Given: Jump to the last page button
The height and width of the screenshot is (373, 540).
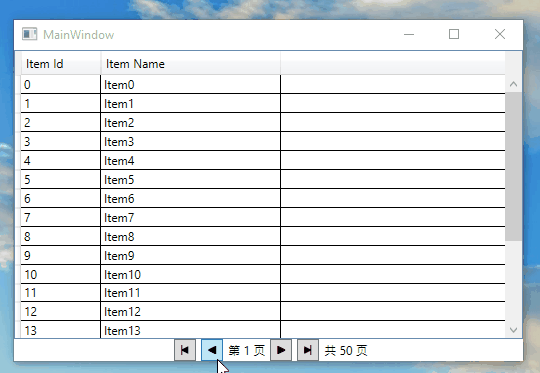Looking at the screenshot, I should tap(308, 350).
